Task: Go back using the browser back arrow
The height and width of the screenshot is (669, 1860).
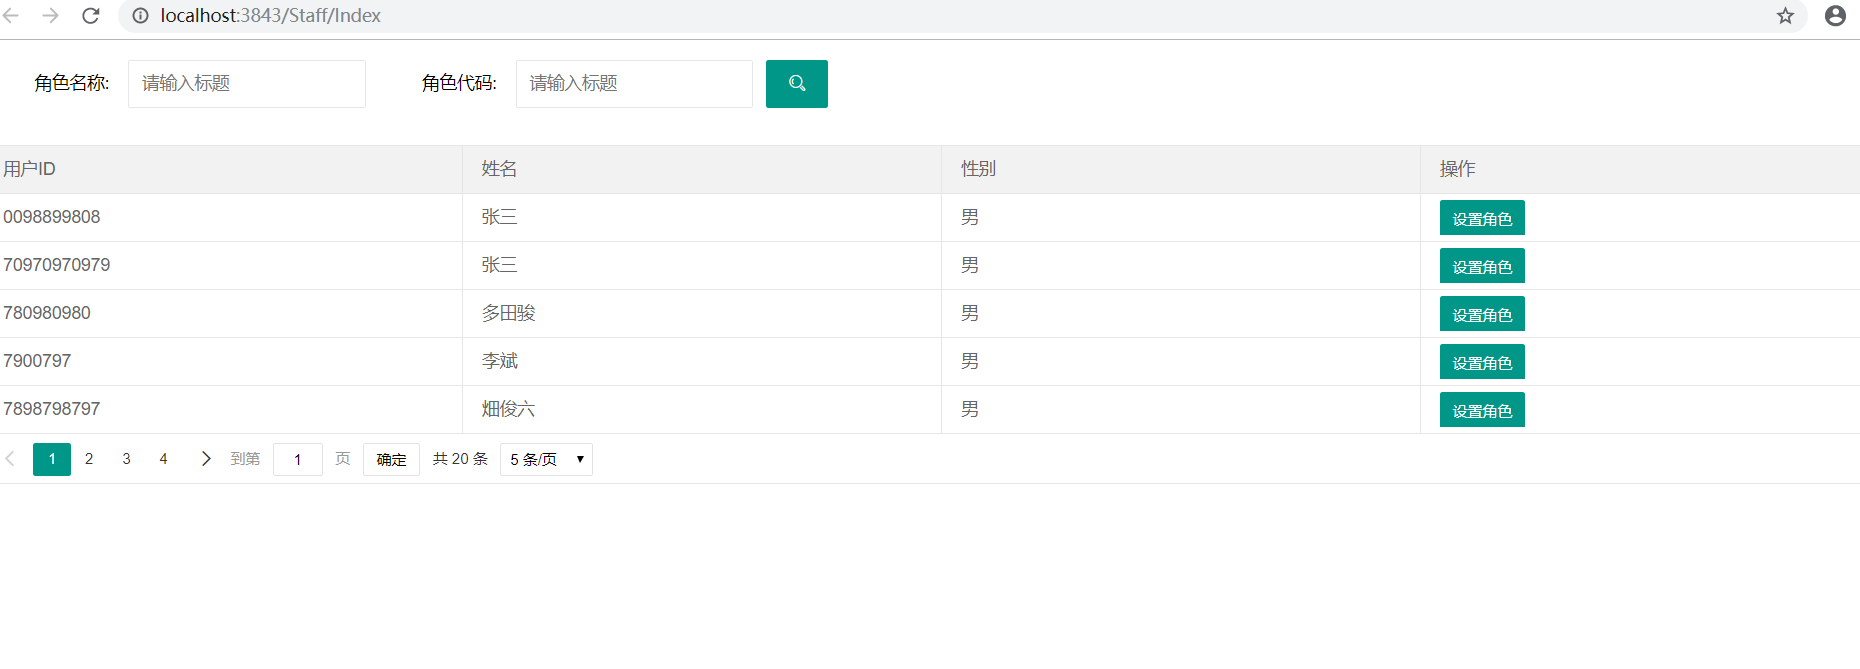Action: click(x=12, y=16)
